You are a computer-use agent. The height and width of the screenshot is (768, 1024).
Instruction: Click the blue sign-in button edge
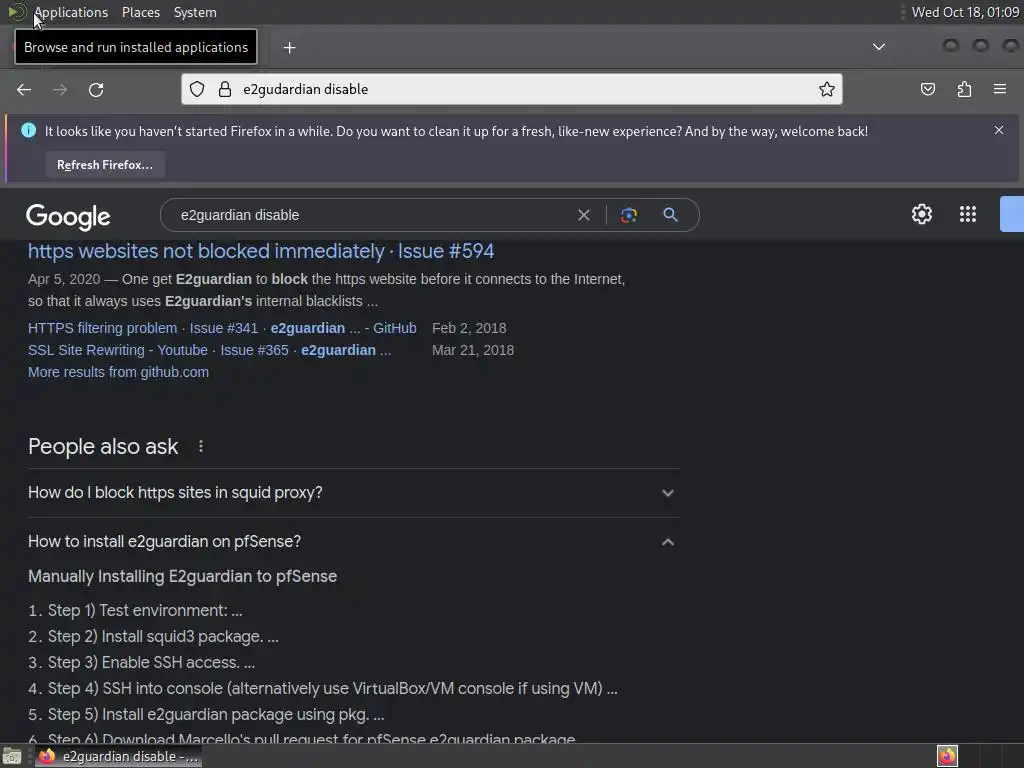(1012, 214)
